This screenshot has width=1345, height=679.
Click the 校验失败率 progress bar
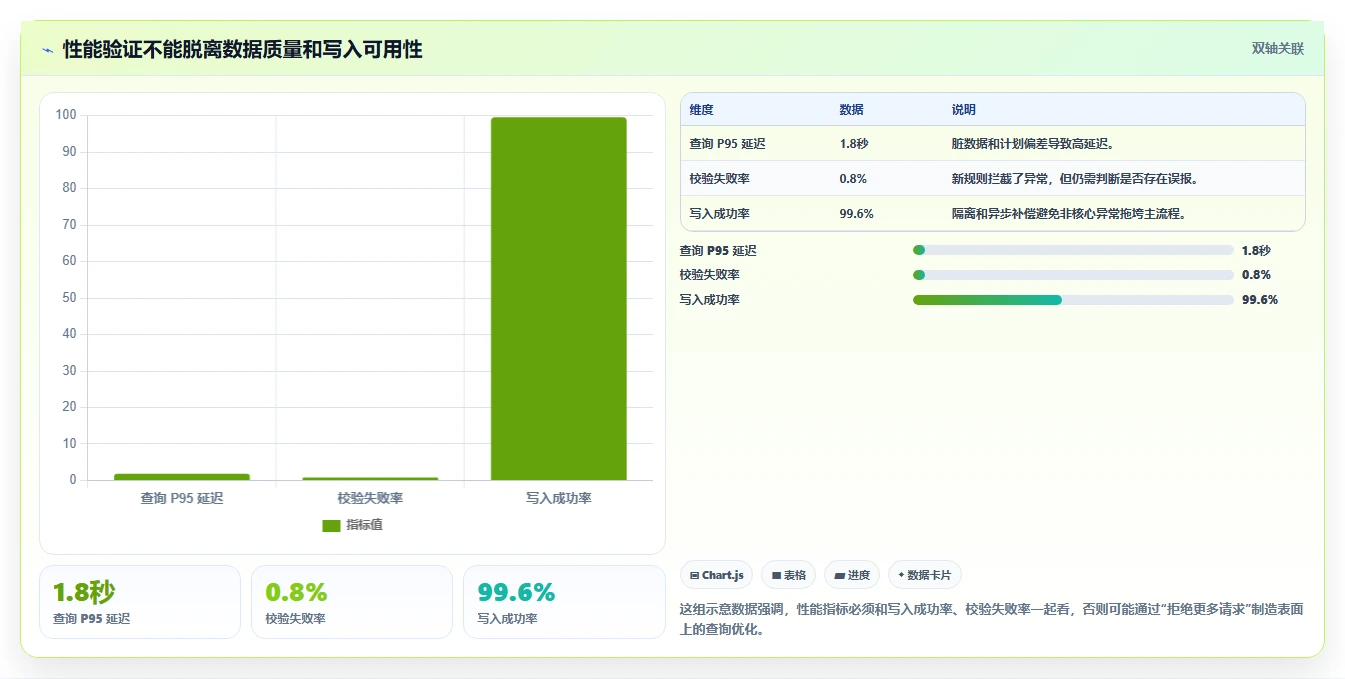click(x=1073, y=275)
